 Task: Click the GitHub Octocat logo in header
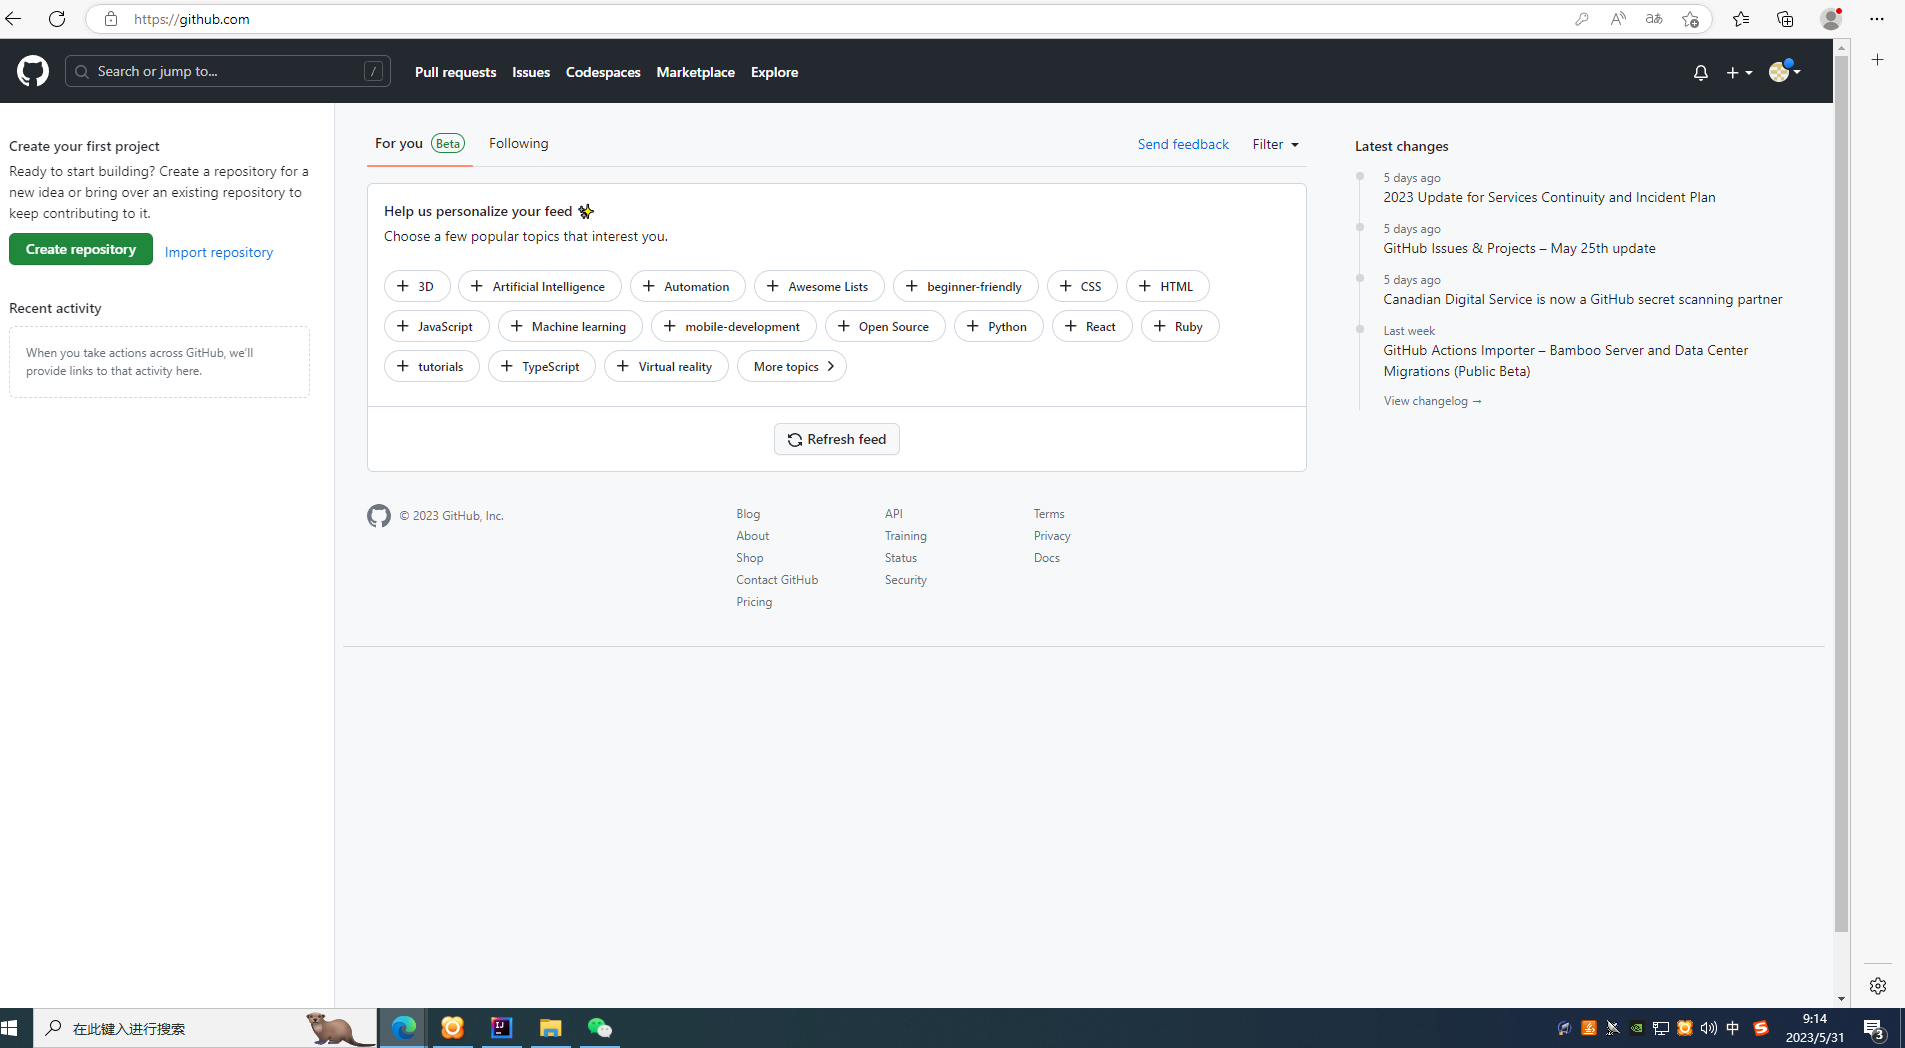point(33,71)
